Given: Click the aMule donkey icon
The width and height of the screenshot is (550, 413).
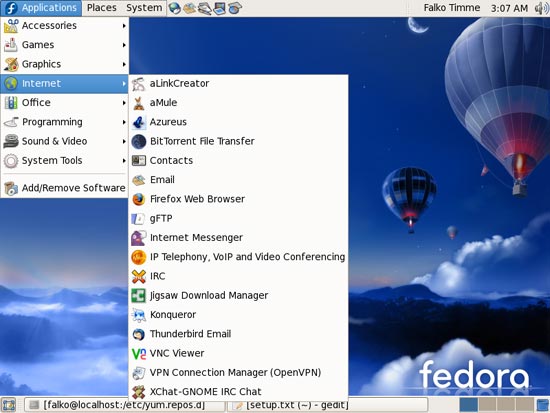Looking at the screenshot, I should coord(139,103).
